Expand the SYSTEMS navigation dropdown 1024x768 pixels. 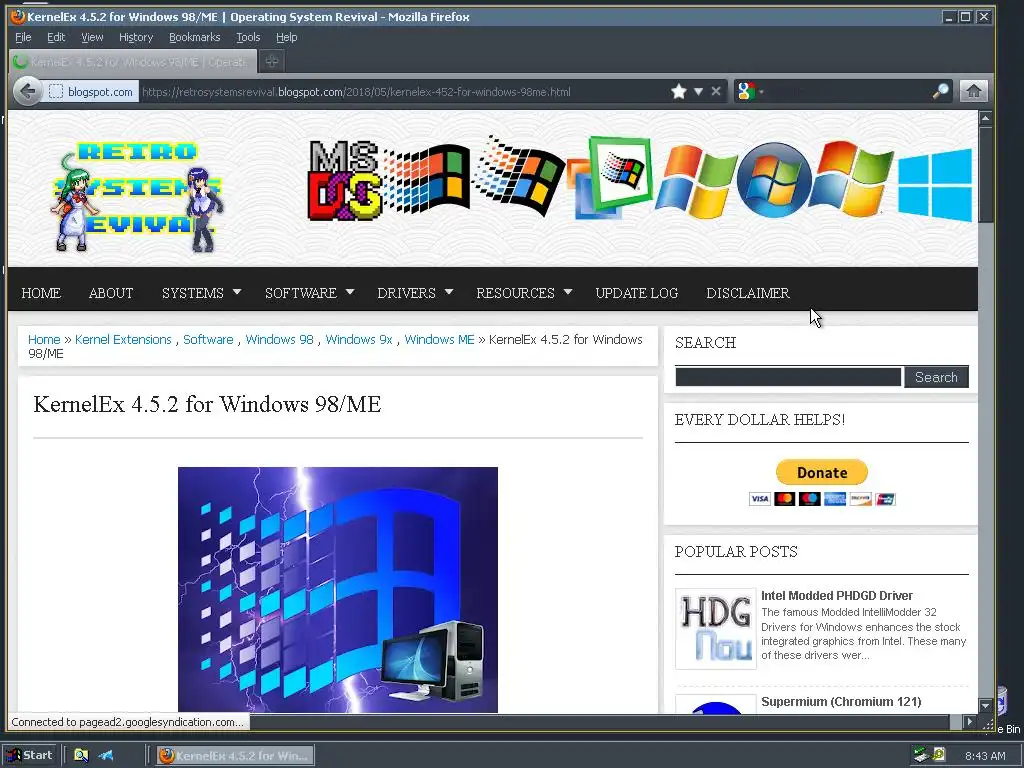tap(201, 293)
